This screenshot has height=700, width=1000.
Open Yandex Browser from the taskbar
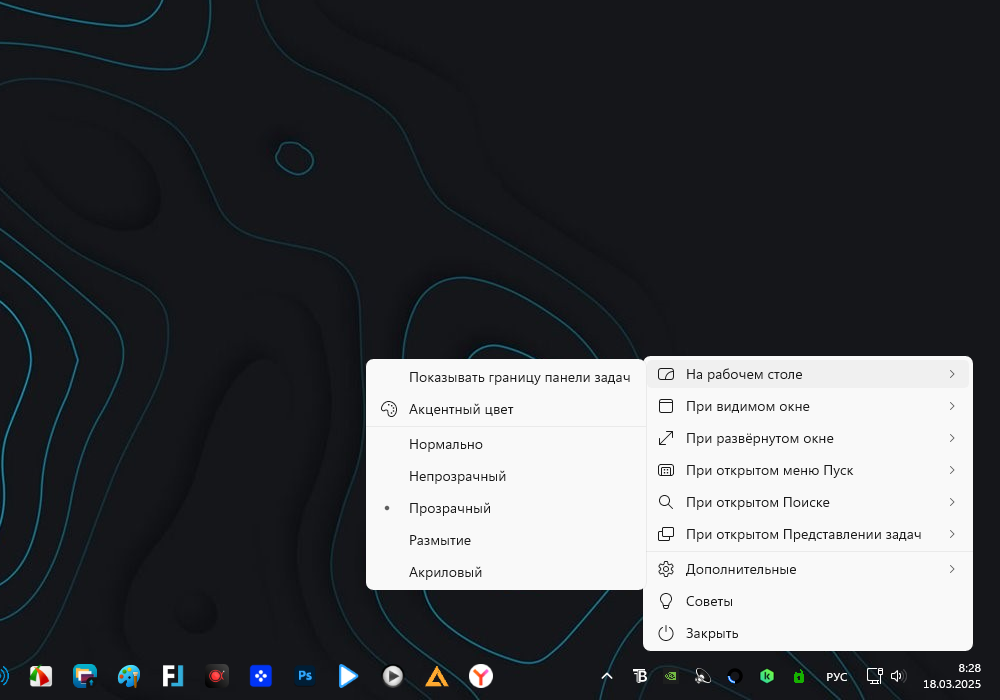coord(481,676)
